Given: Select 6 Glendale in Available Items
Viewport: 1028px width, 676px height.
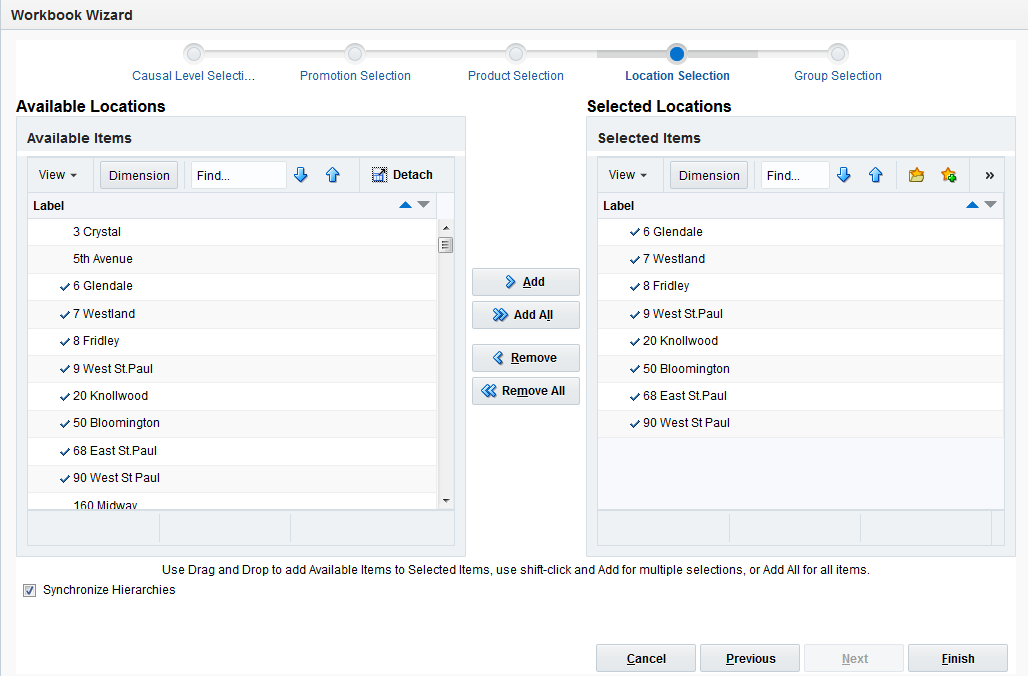Looking at the screenshot, I should click(232, 287).
